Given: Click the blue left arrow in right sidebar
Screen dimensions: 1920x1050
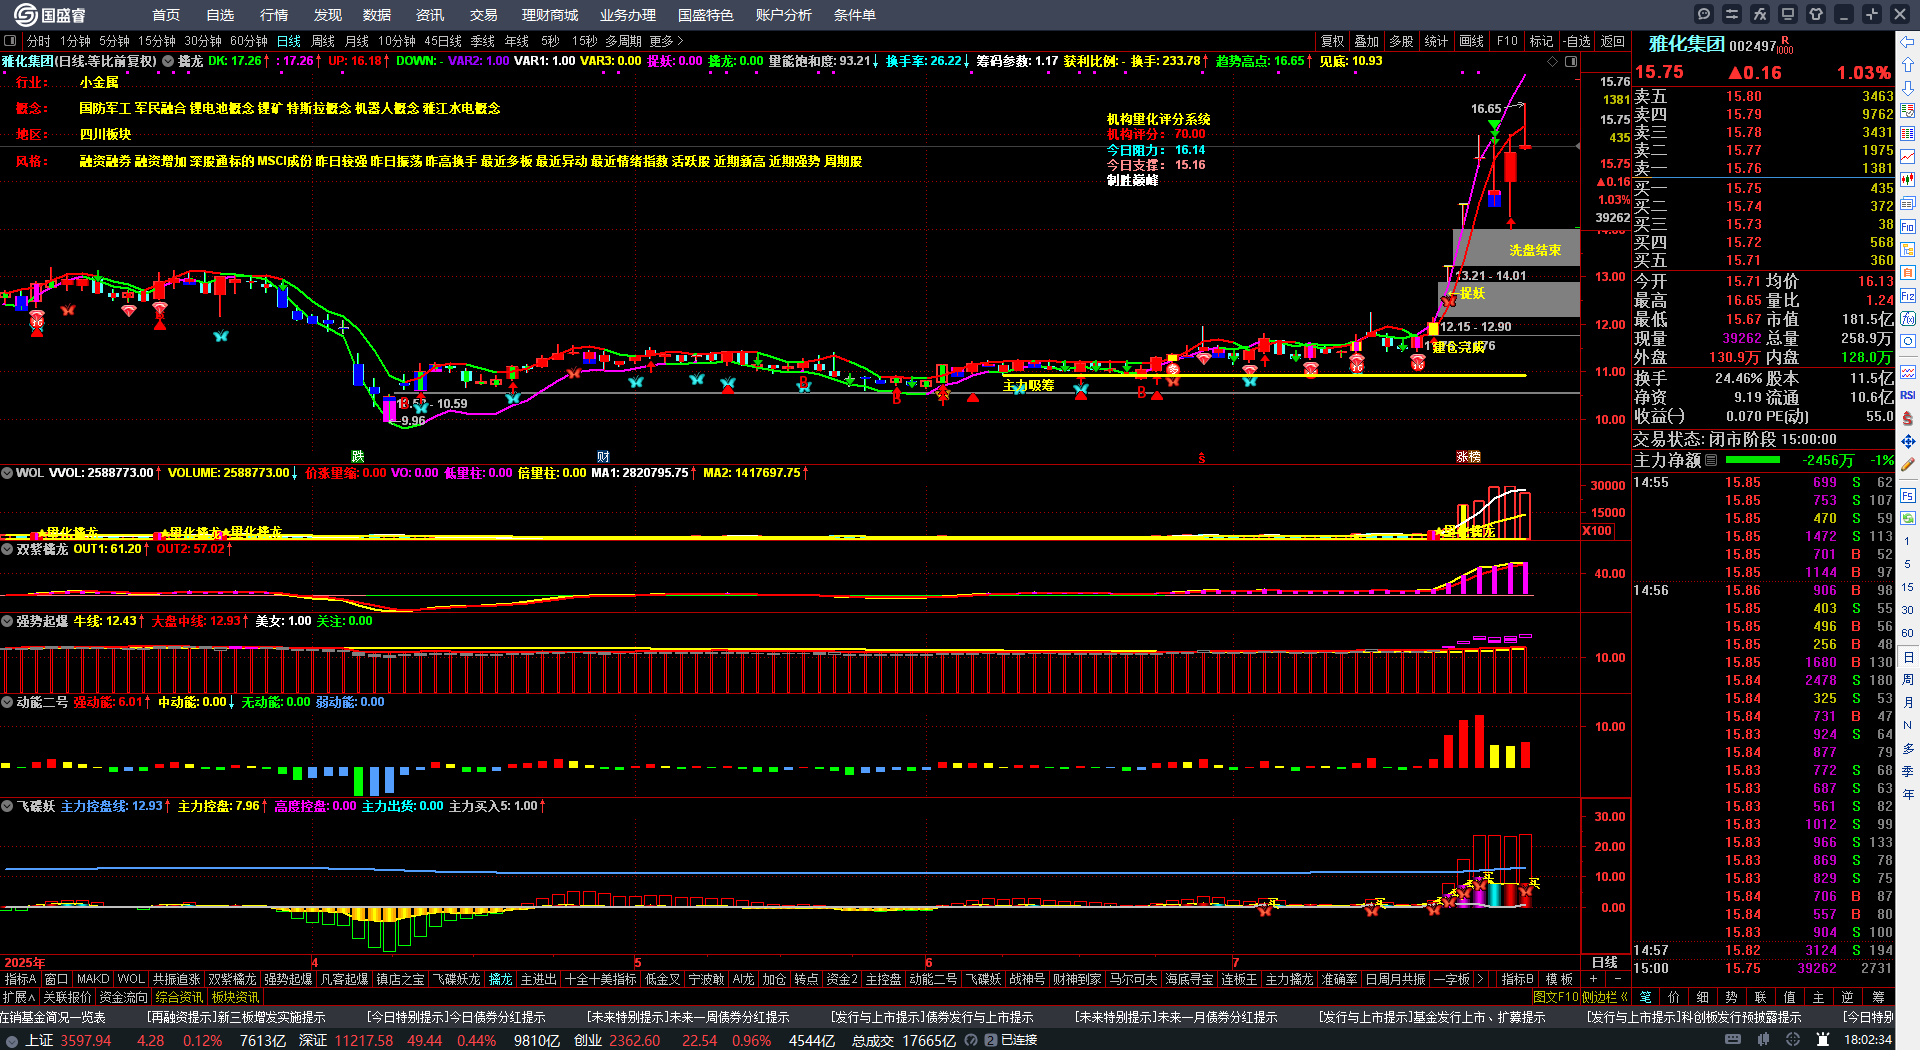Looking at the screenshot, I should point(1908,41).
